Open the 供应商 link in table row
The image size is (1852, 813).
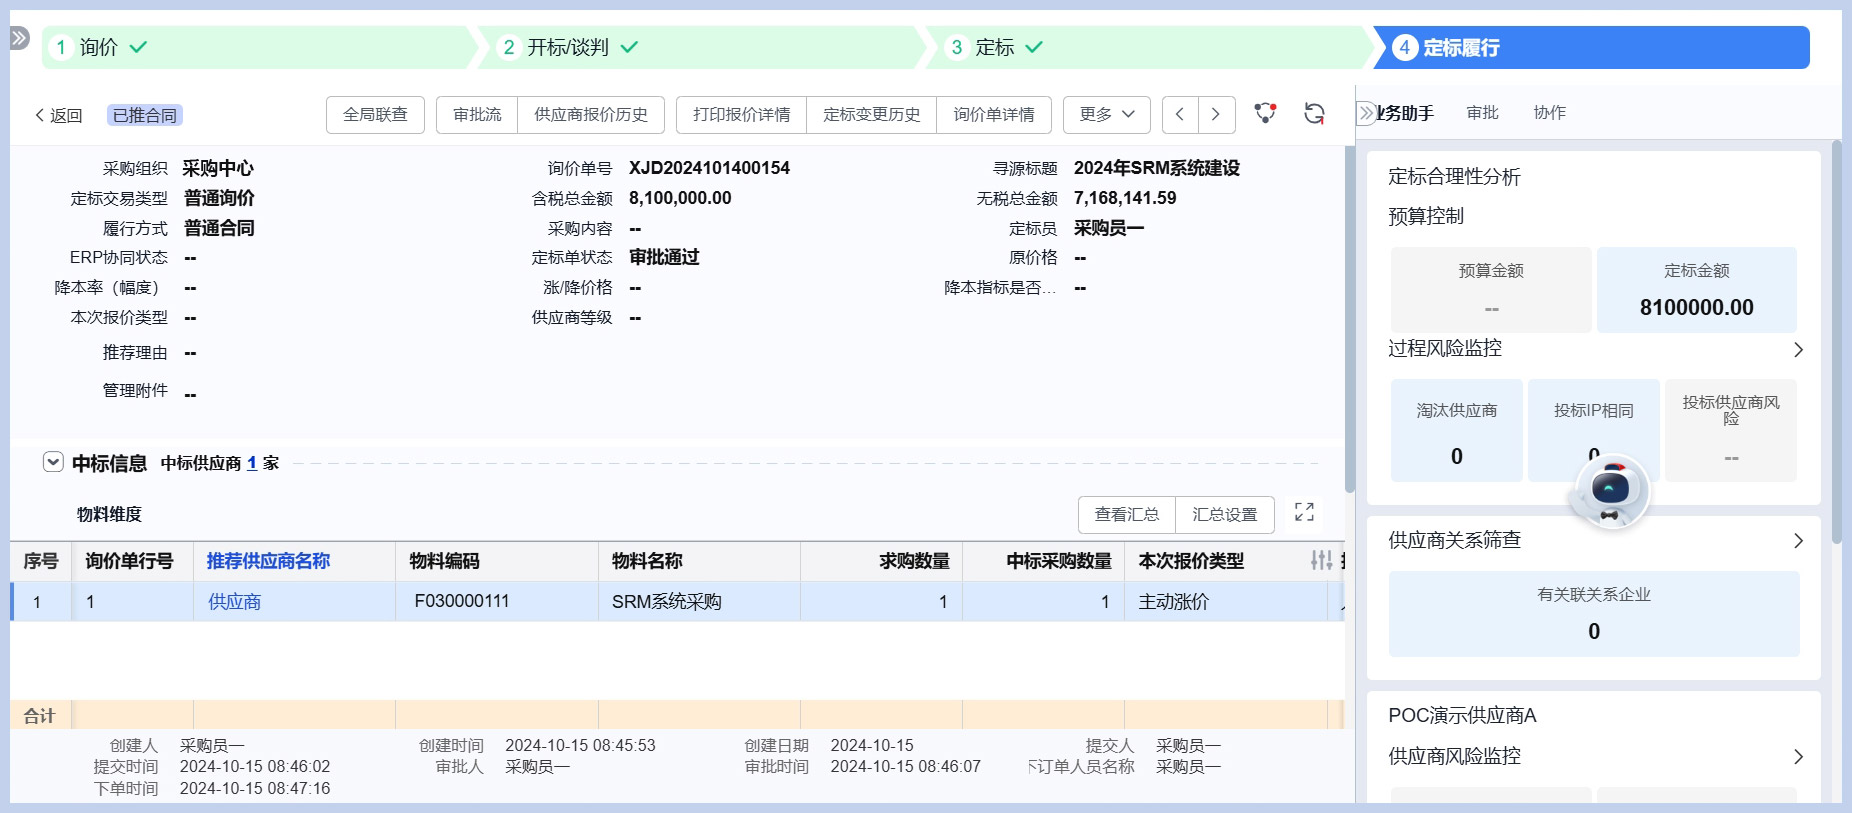pyautogui.click(x=234, y=602)
